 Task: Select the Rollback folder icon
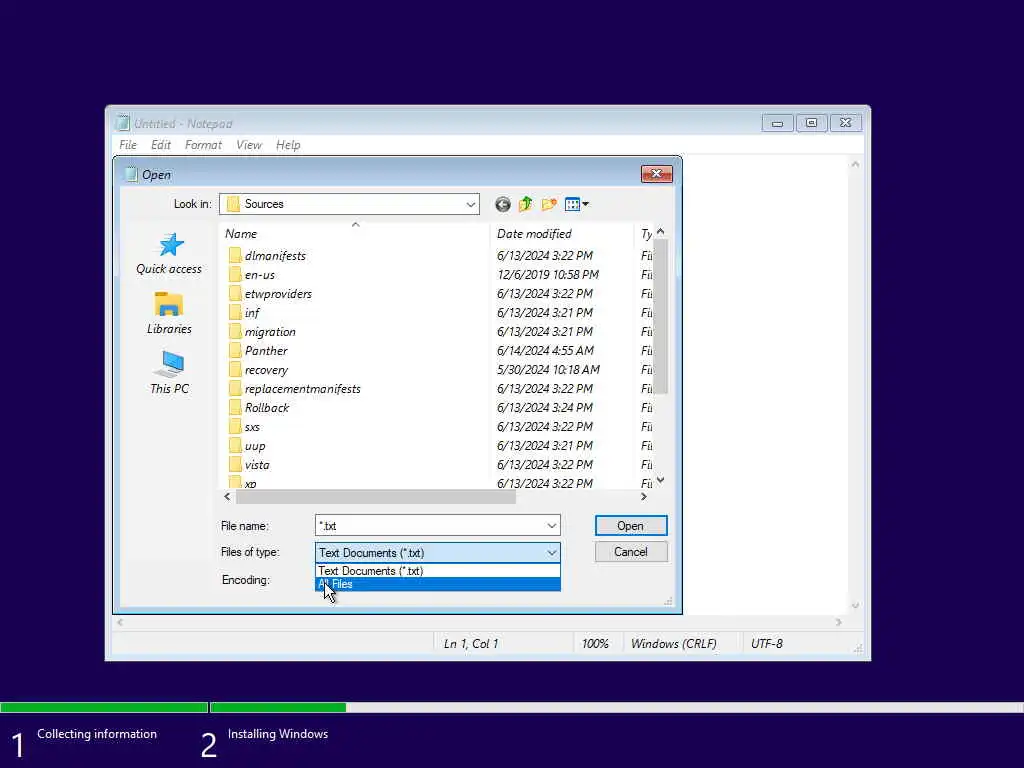coord(235,408)
